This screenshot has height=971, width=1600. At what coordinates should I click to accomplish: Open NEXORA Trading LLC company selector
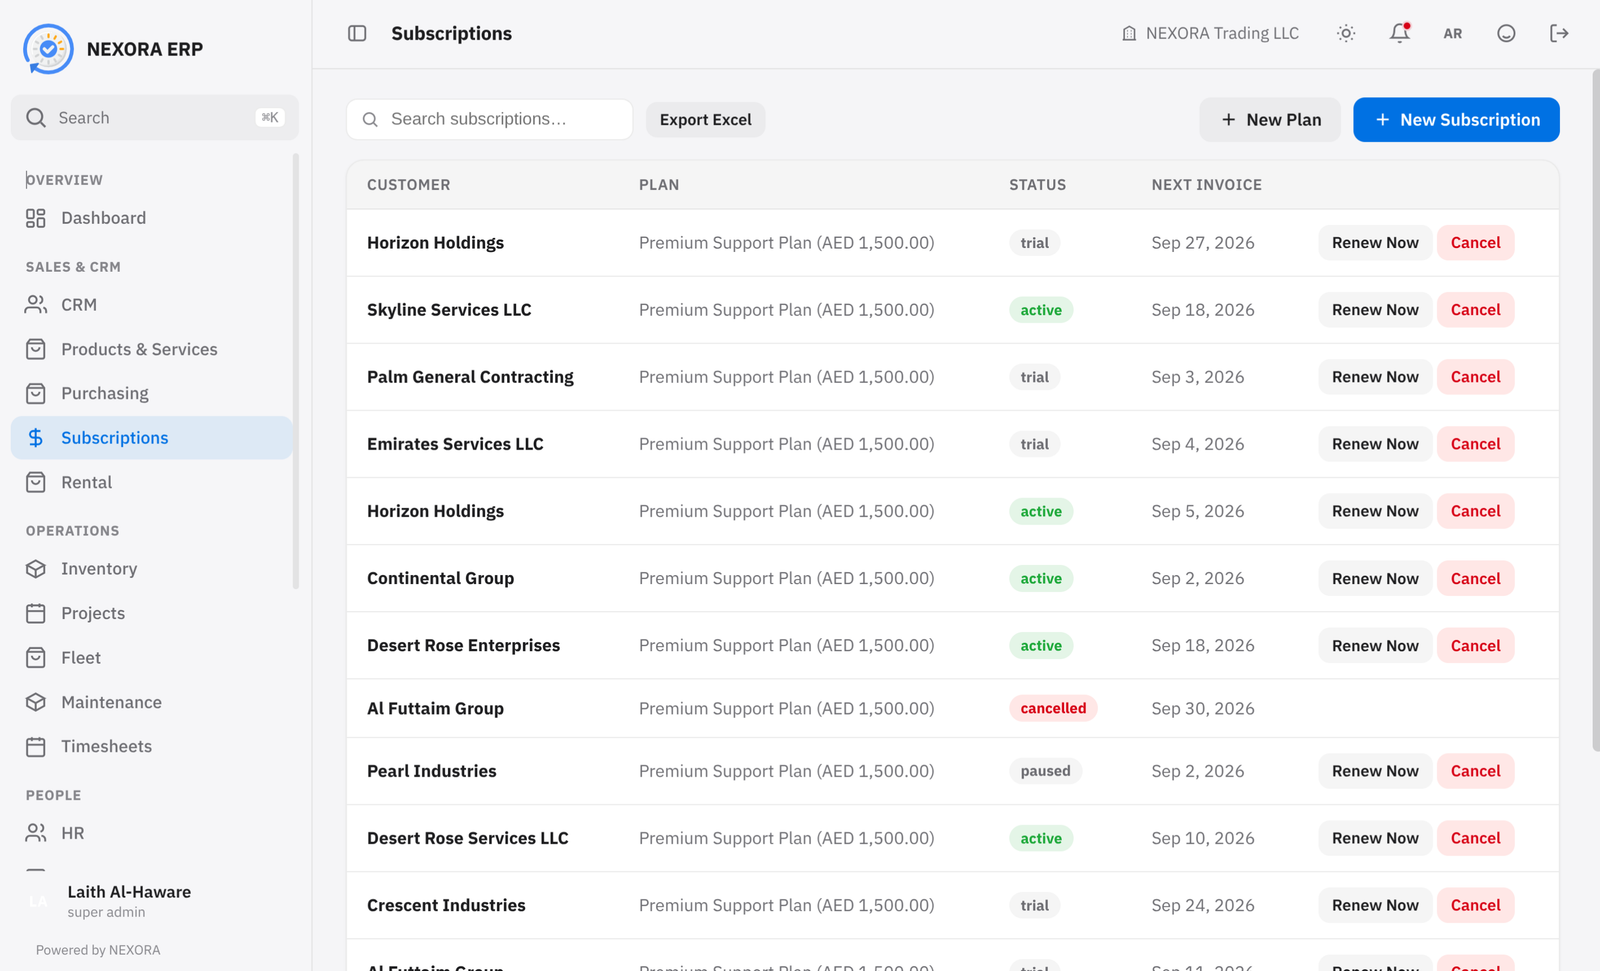[1210, 33]
